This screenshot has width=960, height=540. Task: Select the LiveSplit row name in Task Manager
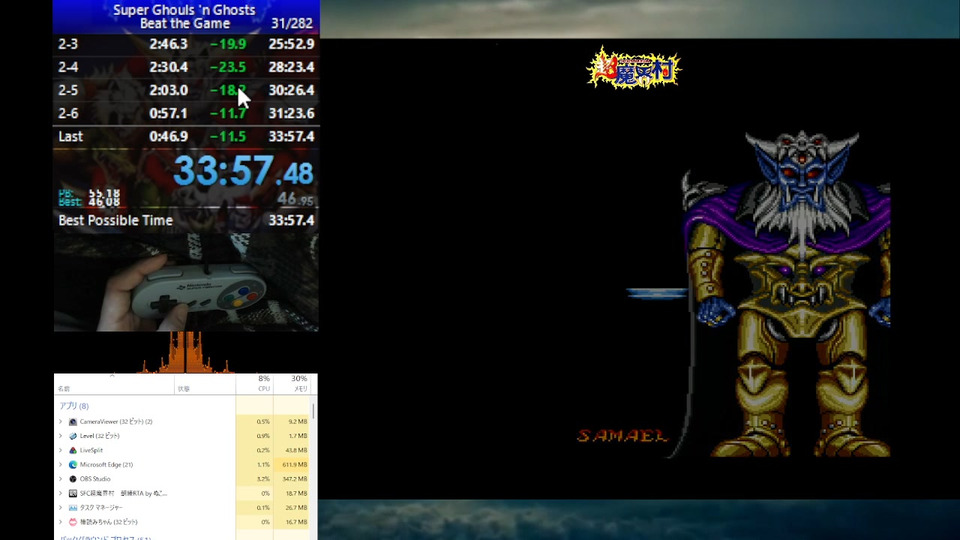tap(91, 450)
